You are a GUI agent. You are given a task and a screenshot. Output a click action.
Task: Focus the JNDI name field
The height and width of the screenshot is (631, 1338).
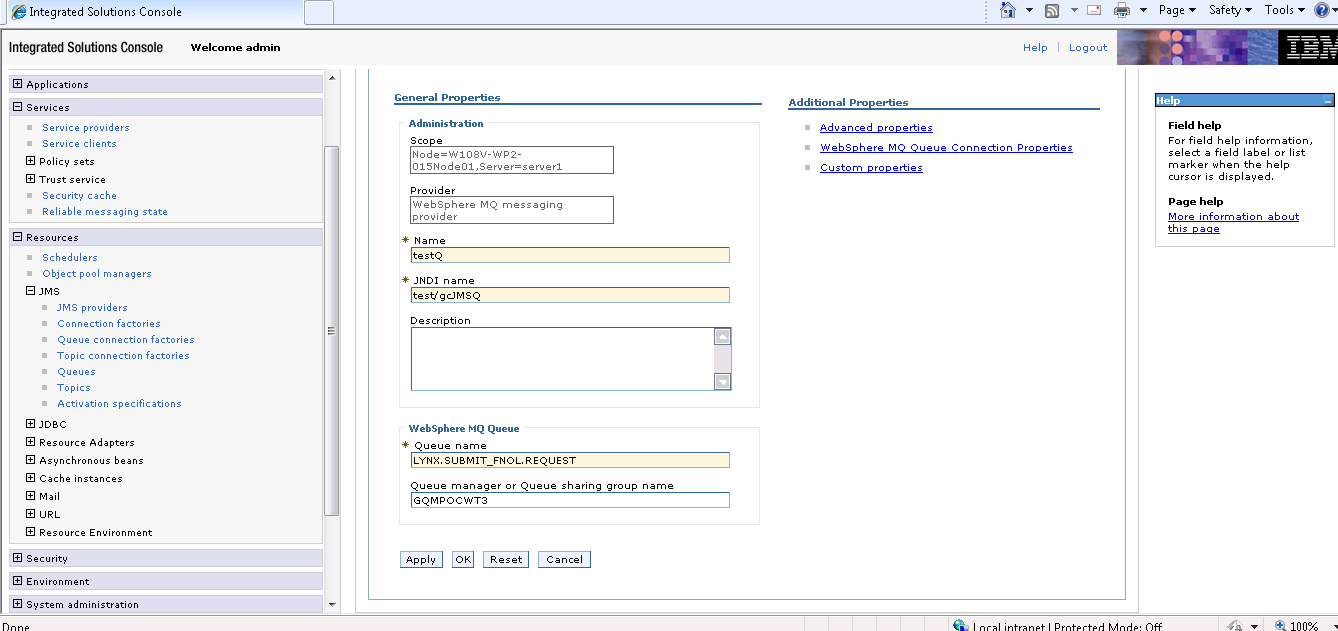point(570,295)
